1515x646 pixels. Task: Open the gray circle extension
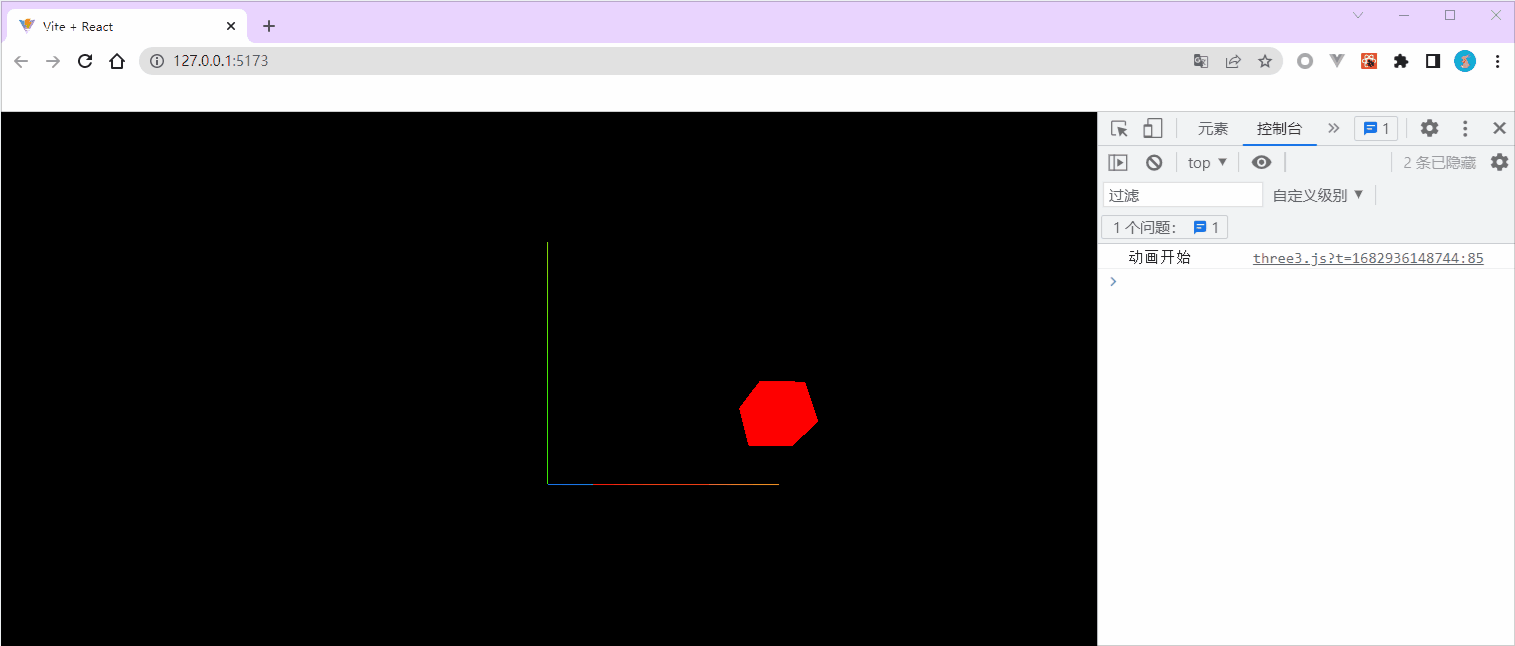tap(1305, 61)
